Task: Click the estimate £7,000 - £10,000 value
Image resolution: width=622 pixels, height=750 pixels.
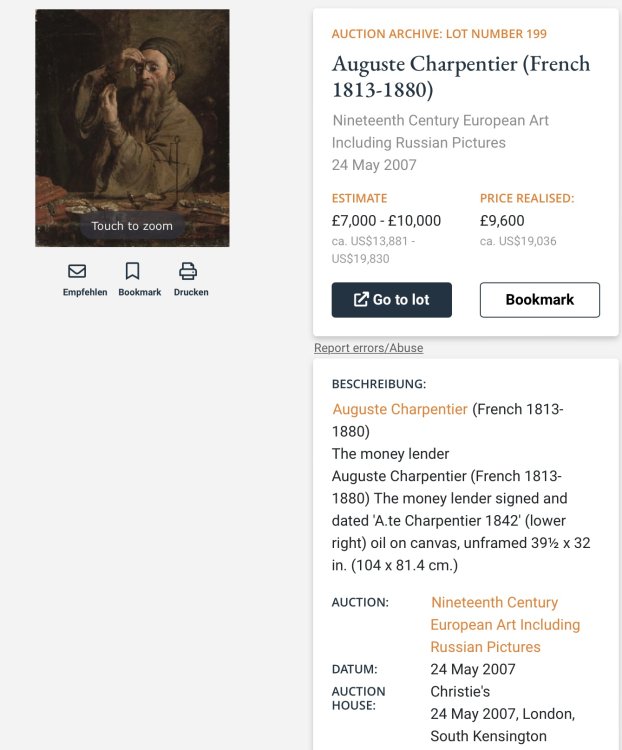Action: click(x=386, y=221)
